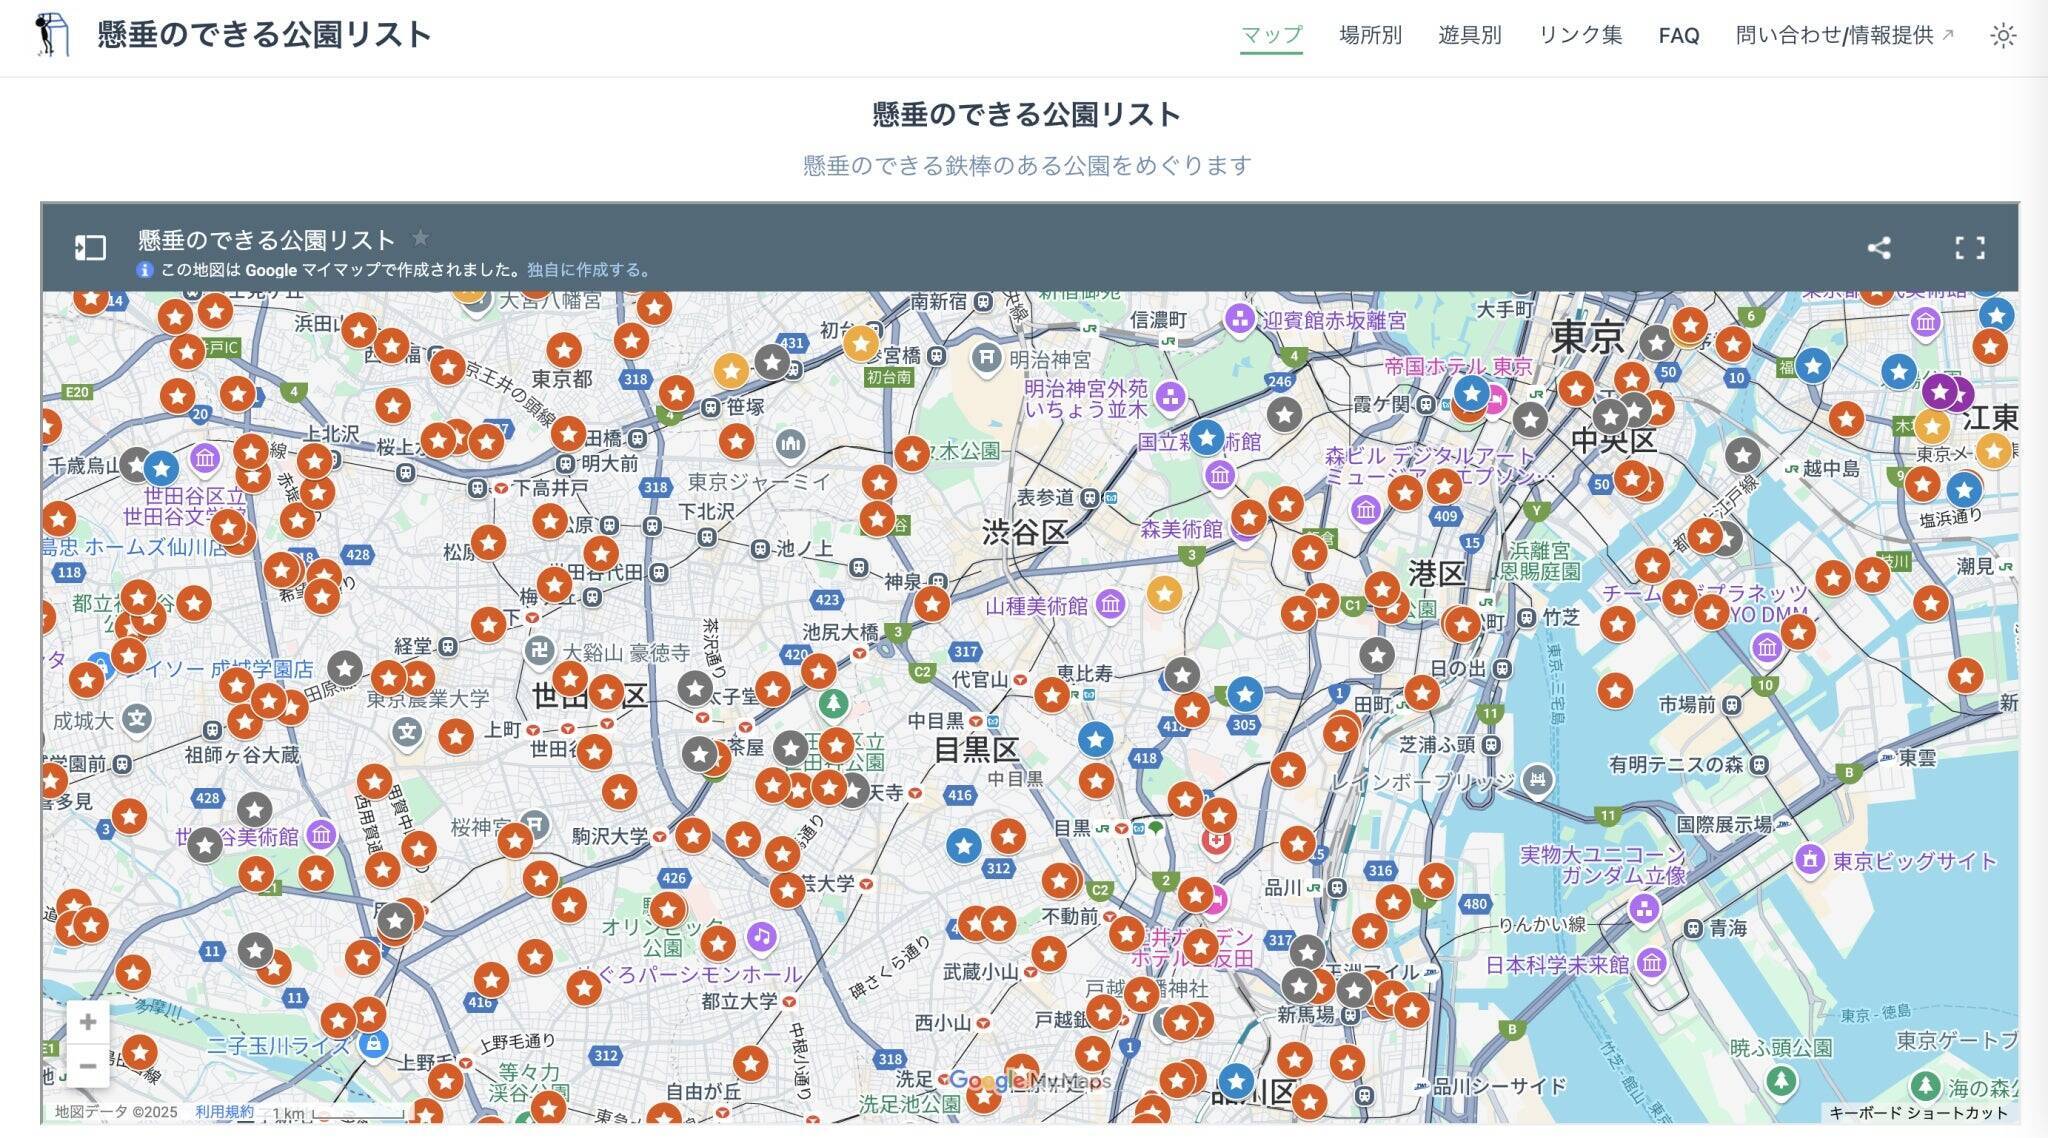2048x1138 pixels.
Task: Open the 遊具別 menu item
Action: tap(1469, 35)
